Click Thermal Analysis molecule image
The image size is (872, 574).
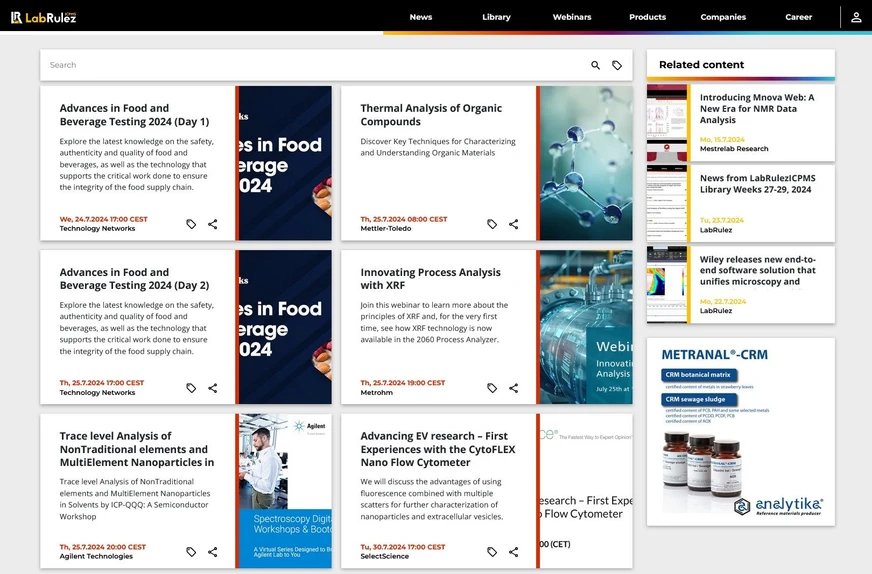click(x=586, y=163)
